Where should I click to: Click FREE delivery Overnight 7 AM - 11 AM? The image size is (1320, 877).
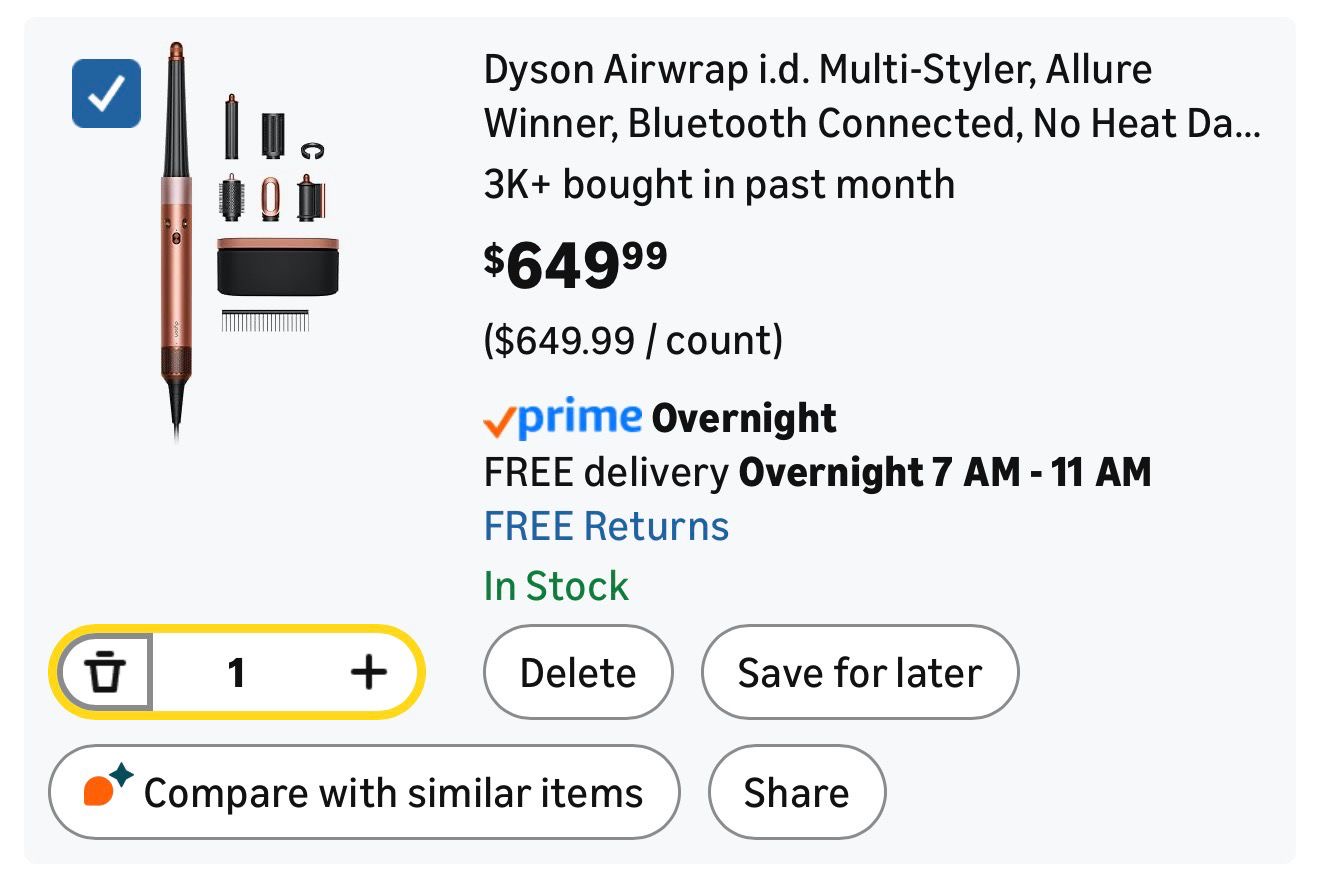816,471
